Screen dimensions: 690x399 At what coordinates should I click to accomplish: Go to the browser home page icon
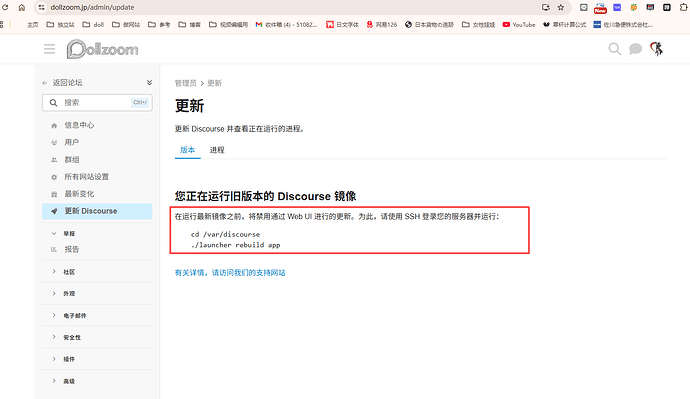coord(22,7)
